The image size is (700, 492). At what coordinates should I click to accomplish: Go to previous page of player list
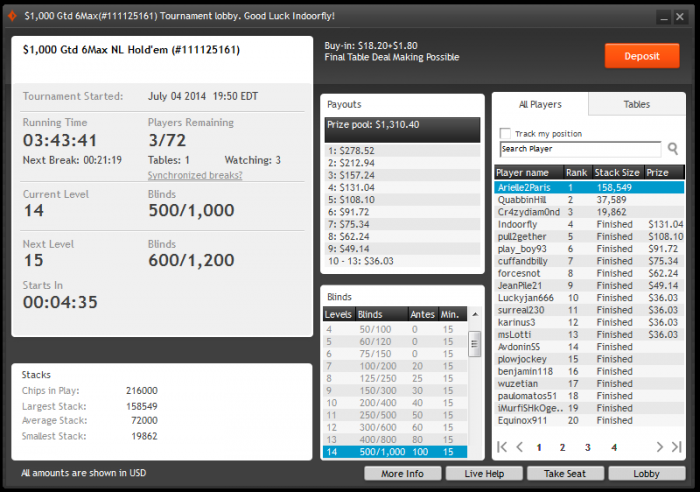[x=520, y=447]
